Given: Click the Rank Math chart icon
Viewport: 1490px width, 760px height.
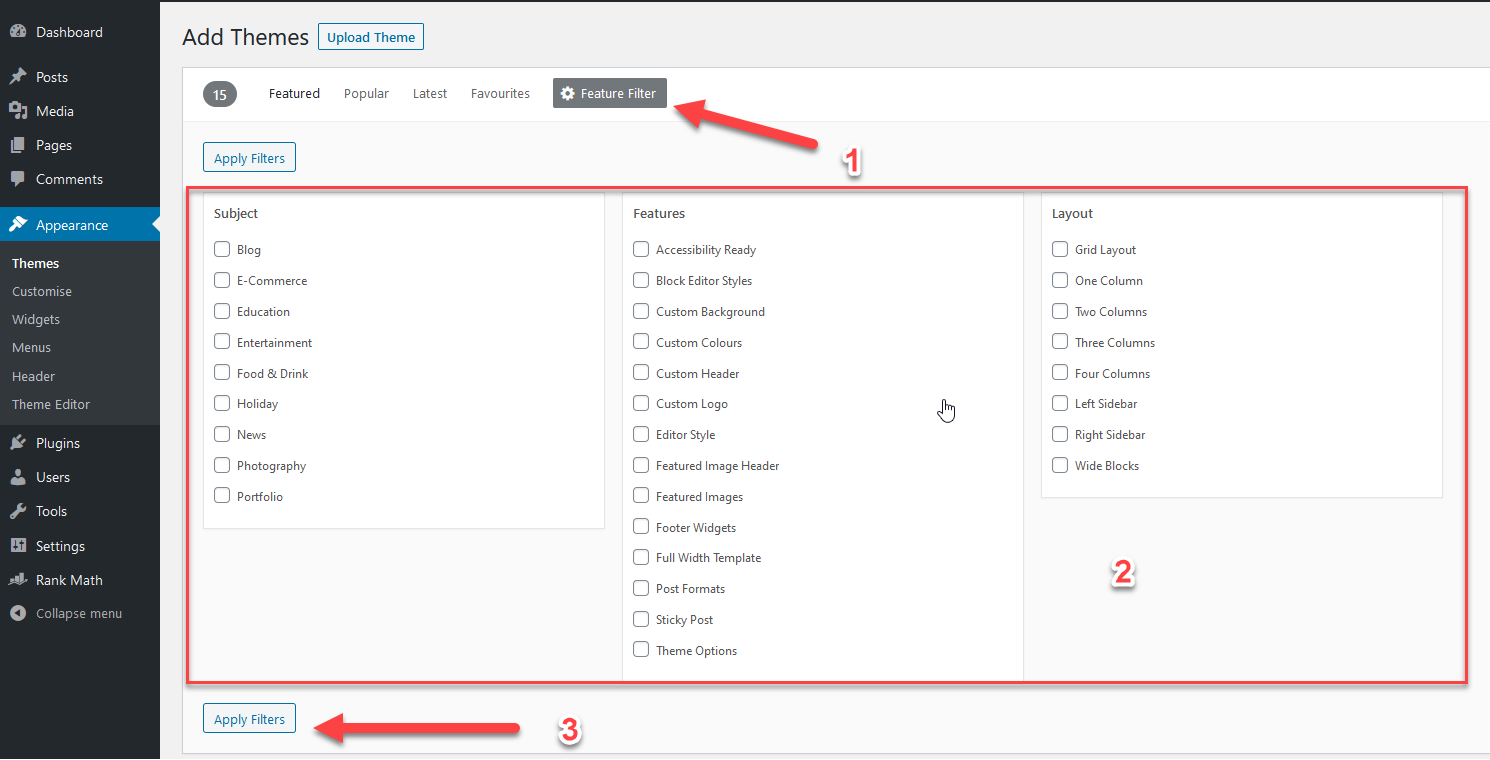Looking at the screenshot, I should click(x=18, y=580).
